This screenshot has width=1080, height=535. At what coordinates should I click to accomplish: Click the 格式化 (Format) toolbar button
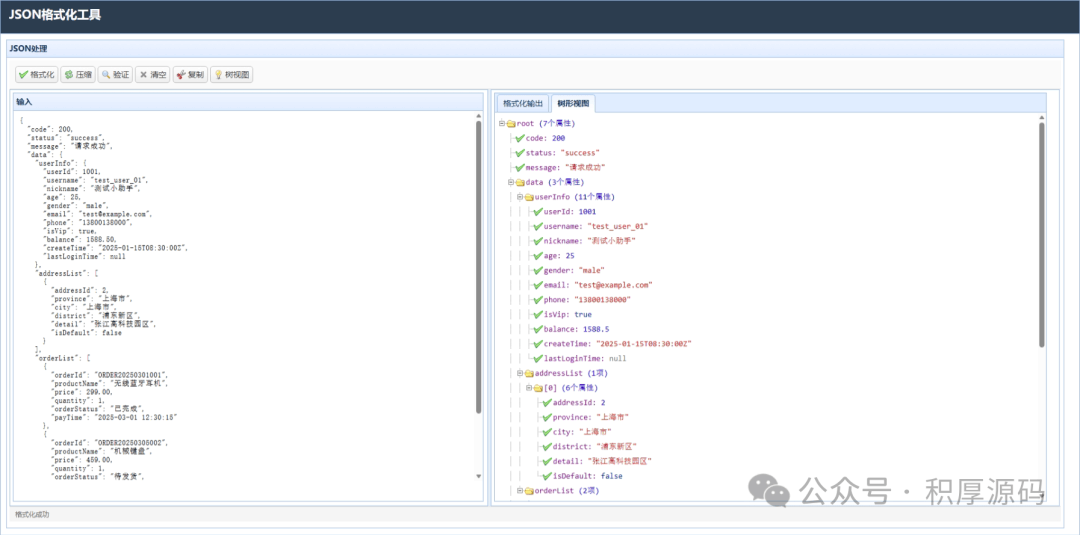[37, 75]
